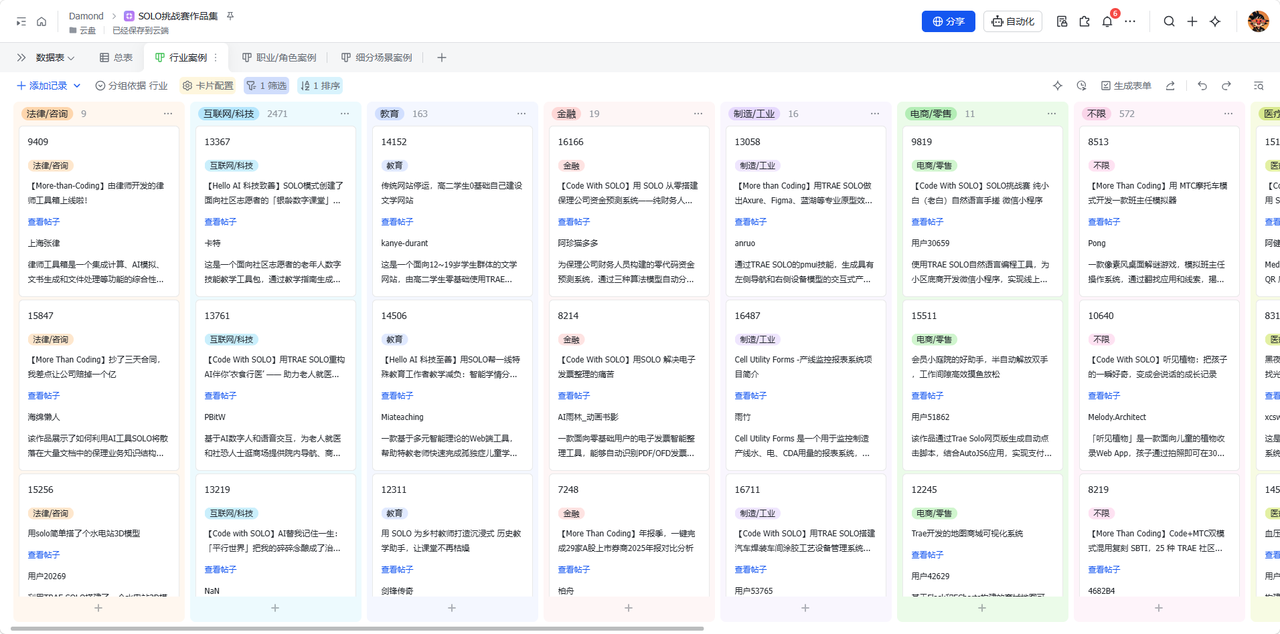Open the plugins puzzle icon
The width and height of the screenshot is (1280, 634).
(x=1084, y=21)
